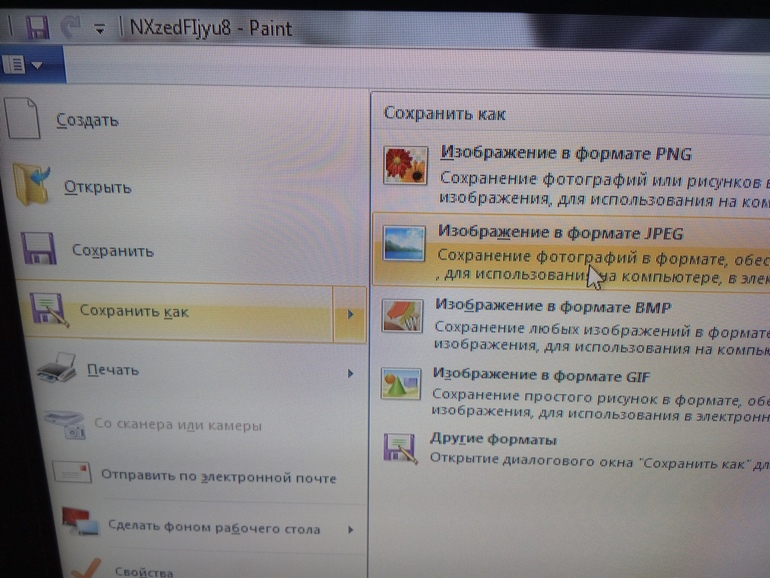The width and height of the screenshot is (770, 578).
Task: Choose Изображение в формате GIF option
Action: (540, 376)
